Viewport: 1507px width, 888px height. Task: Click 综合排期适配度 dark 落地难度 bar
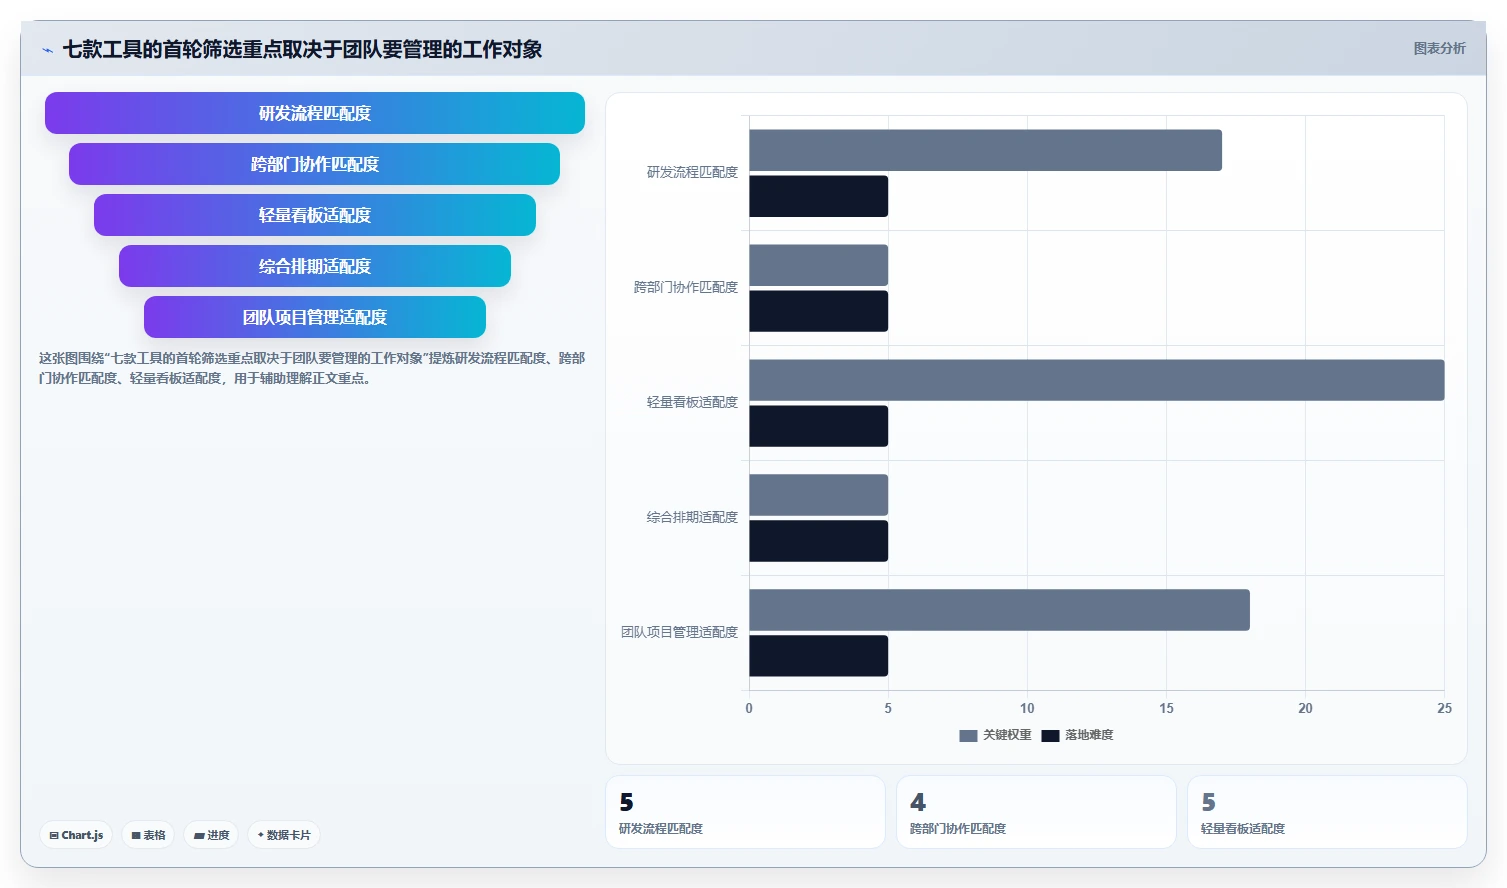tap(818, 541)
